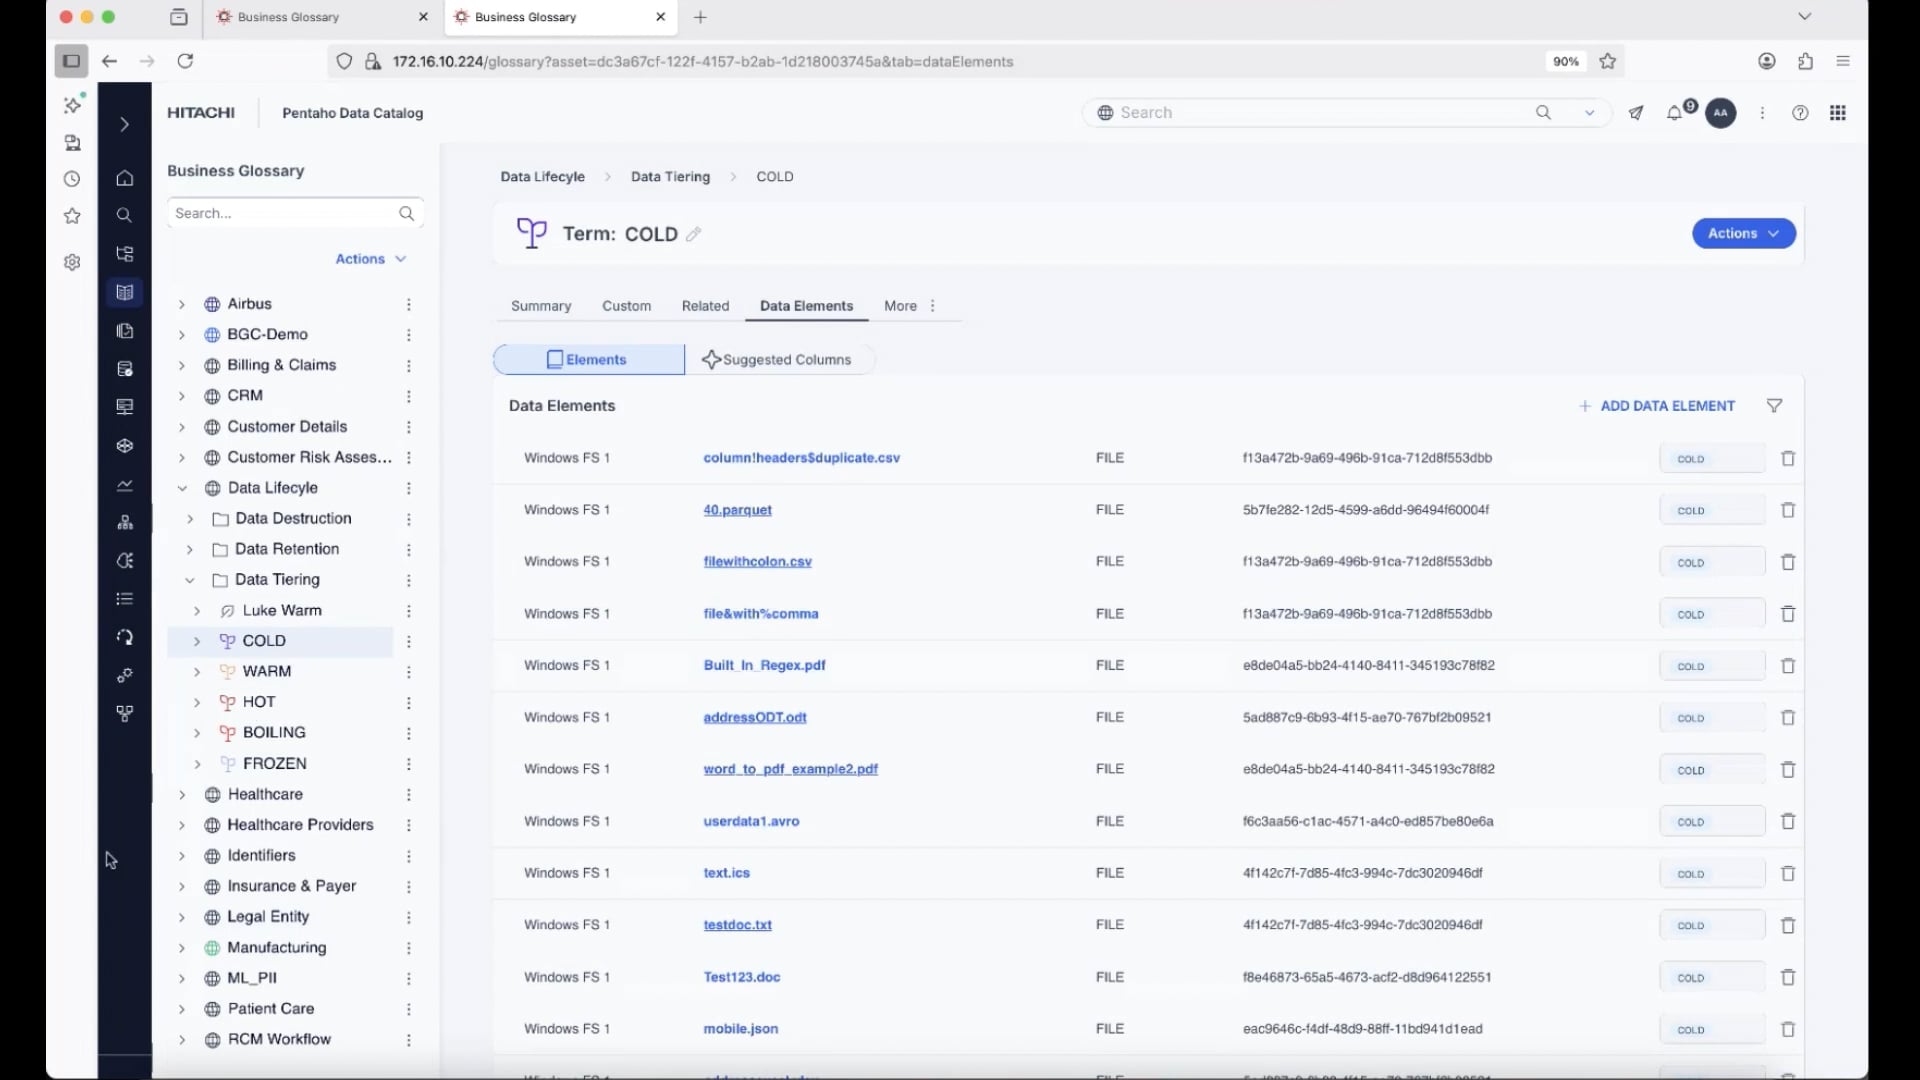Open the Related tab
Screen dimensions: 1920x1080
click(705, 306)
